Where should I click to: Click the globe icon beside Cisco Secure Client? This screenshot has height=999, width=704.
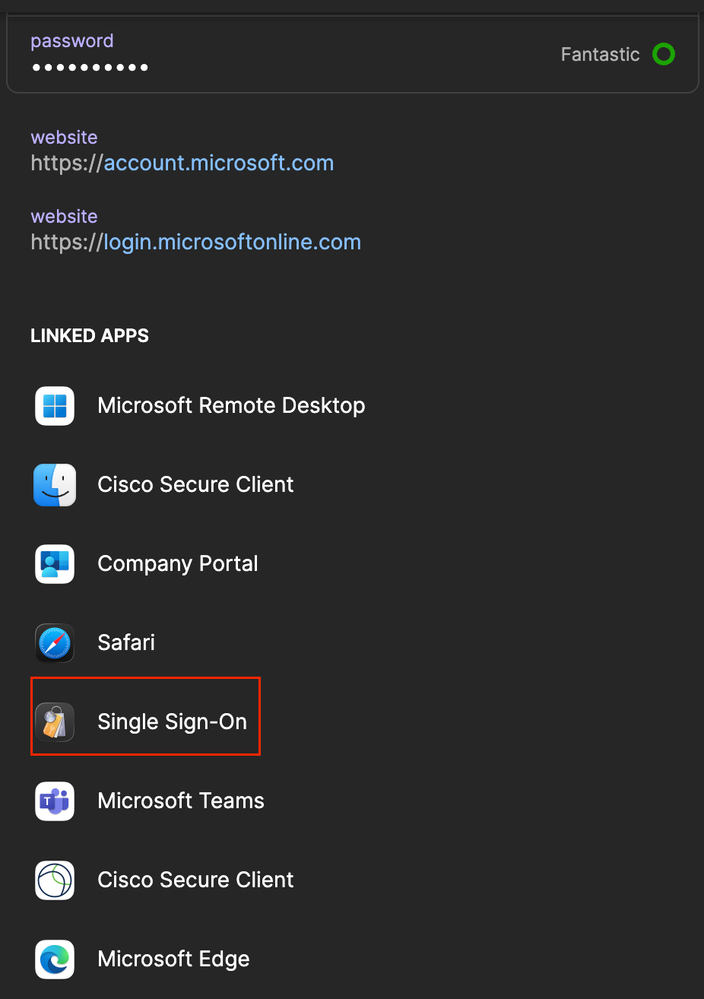click(x=54, y=880)
